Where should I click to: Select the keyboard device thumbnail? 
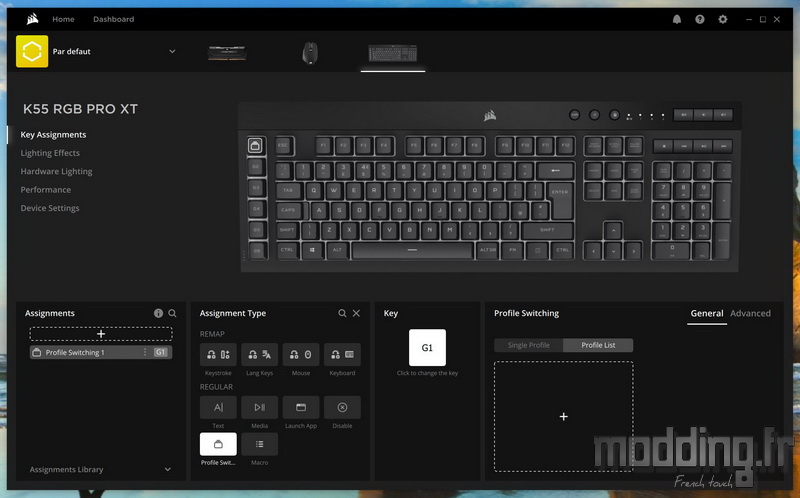point(393,53)
